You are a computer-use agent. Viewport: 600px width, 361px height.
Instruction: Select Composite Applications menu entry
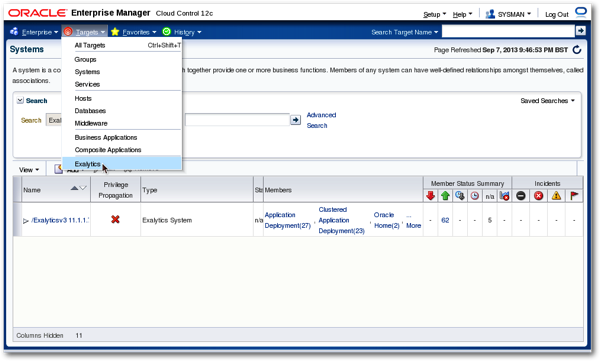pos(108,150)
